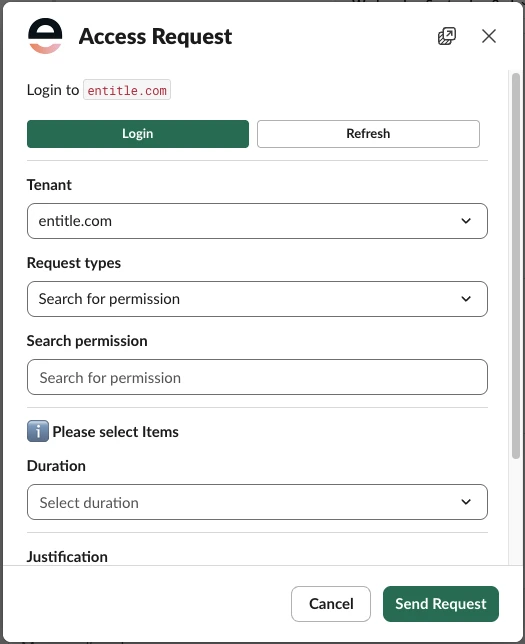Click the Duration field label
The height and width of the screenshot is (644, 525).
coord(56,466)
